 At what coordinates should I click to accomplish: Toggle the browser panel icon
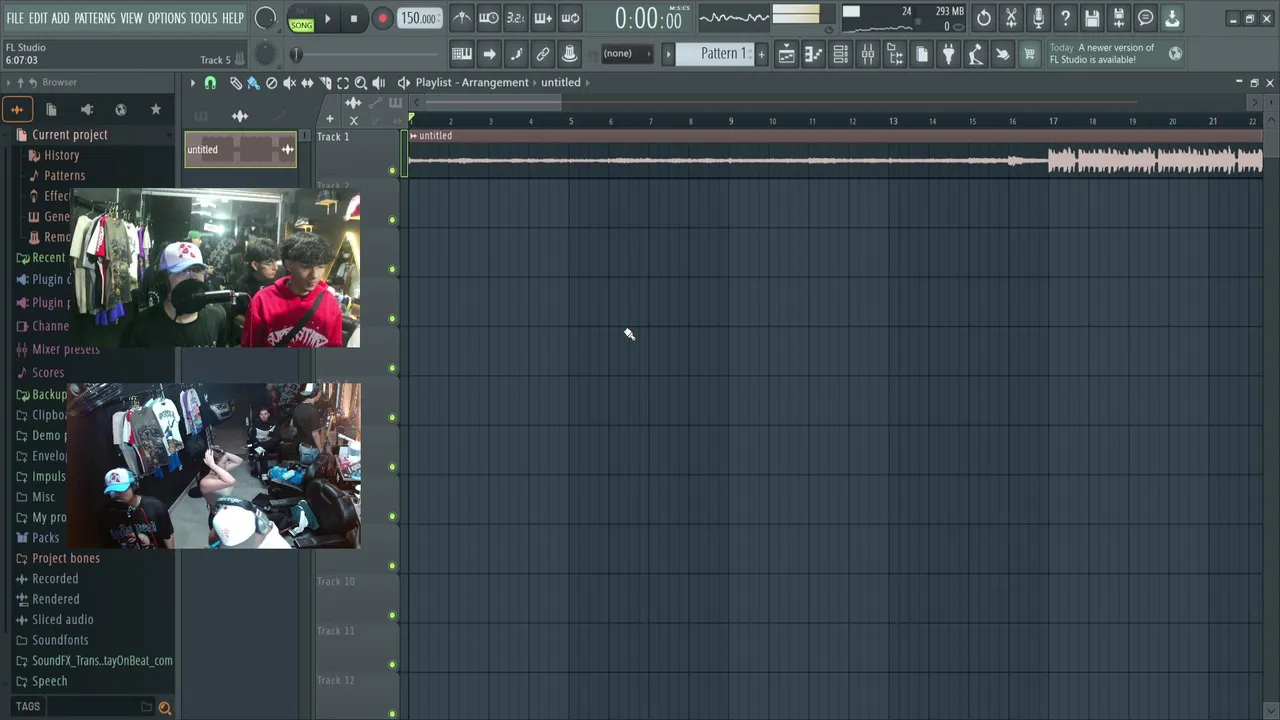point(895,55)
